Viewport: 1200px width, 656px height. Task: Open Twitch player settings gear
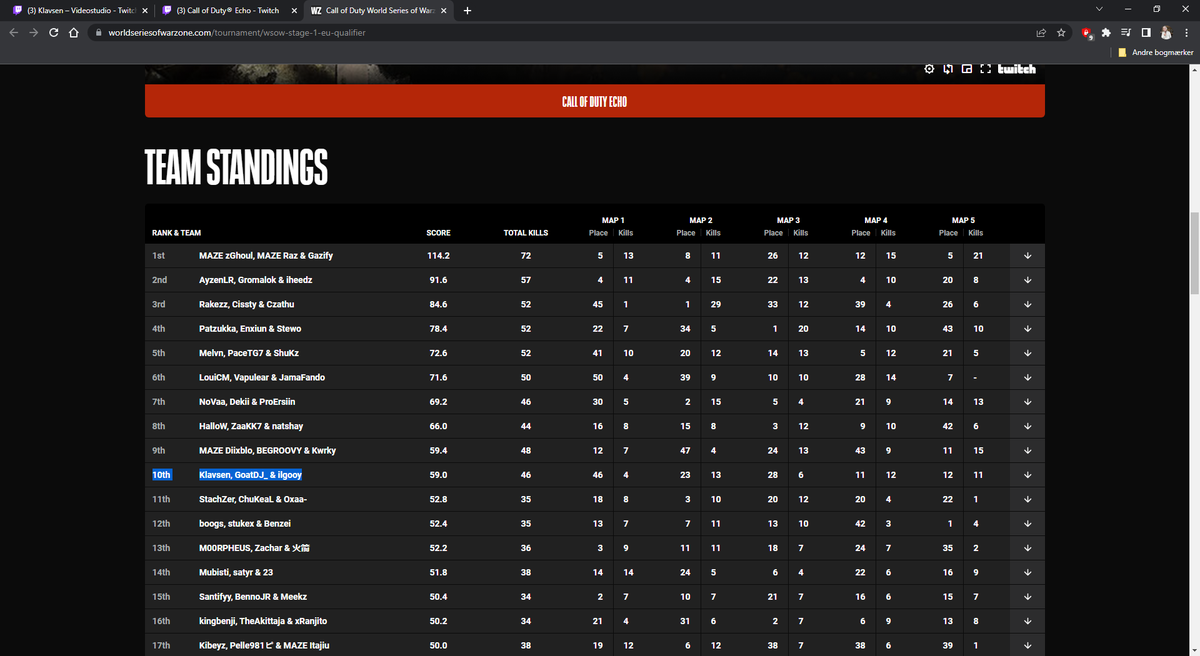coord(929,69)
